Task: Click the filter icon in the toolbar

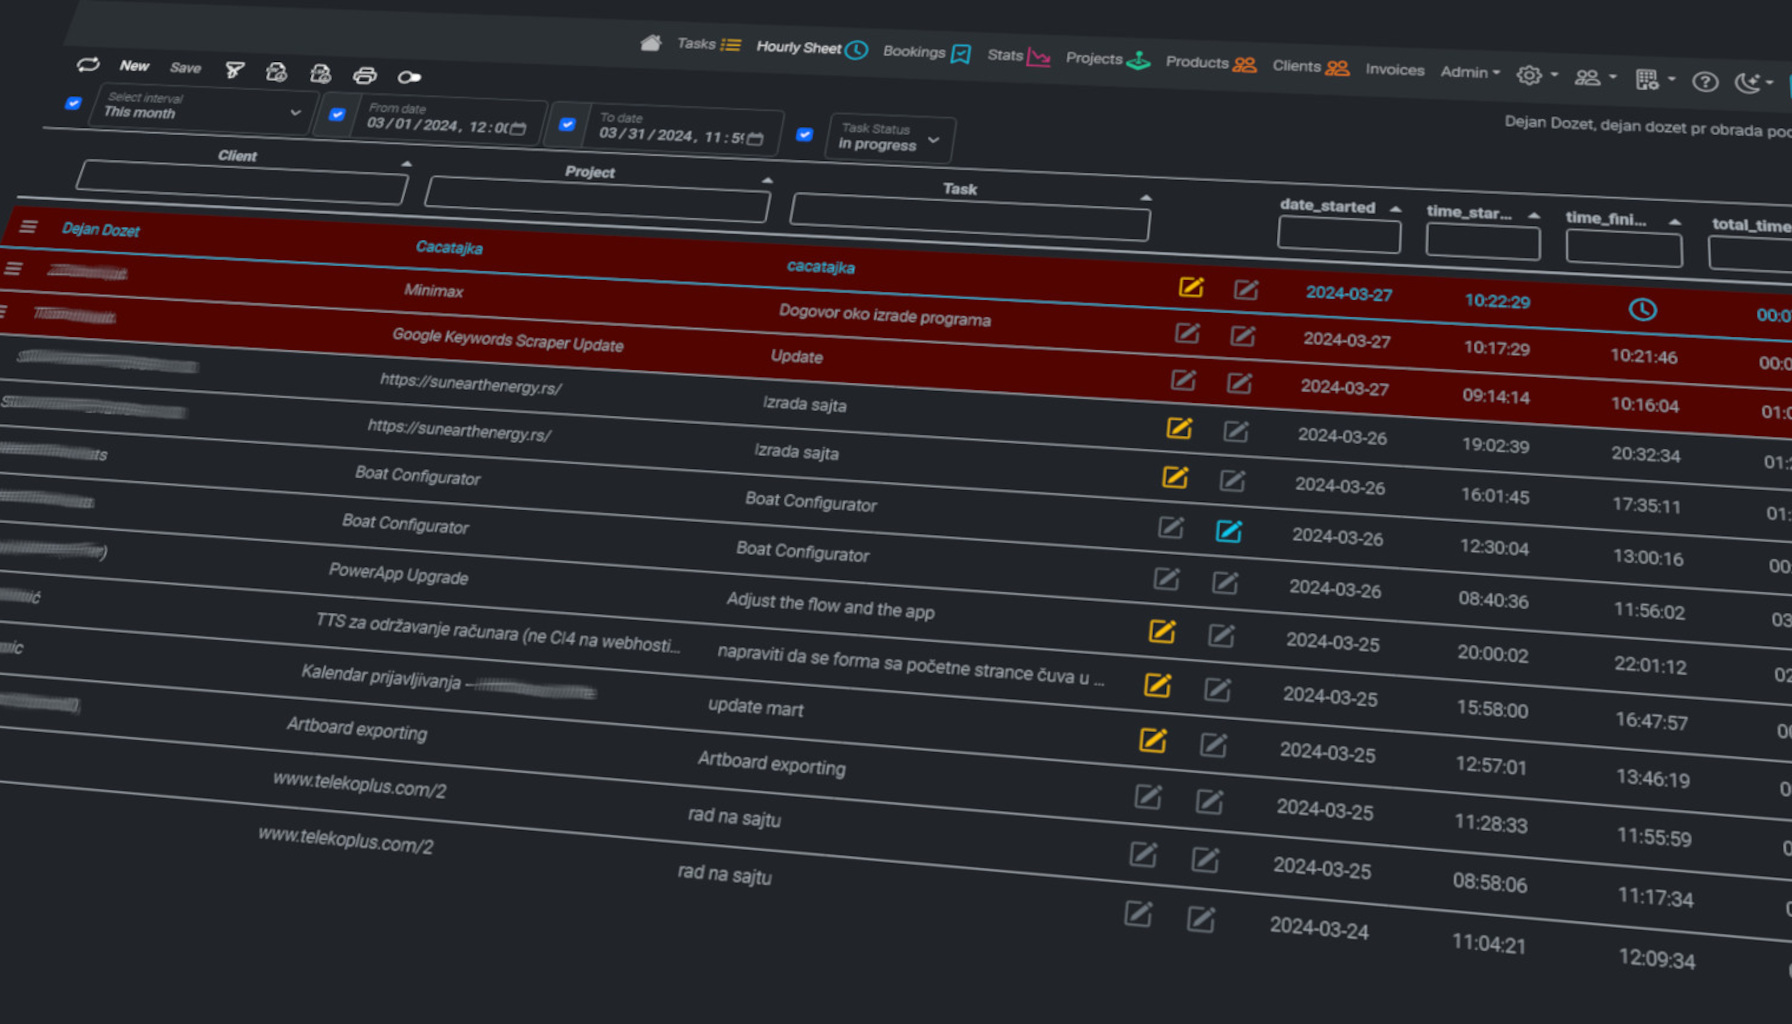Action: 234,69
